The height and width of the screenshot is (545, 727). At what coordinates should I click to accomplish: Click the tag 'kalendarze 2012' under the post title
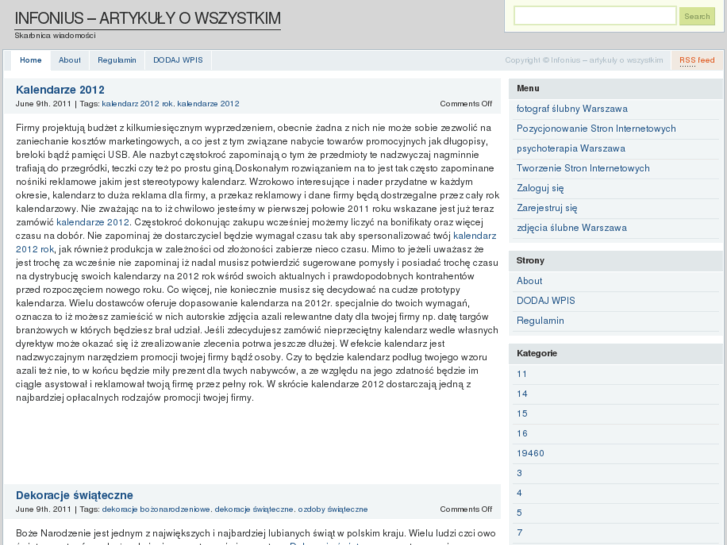[208, 104]
